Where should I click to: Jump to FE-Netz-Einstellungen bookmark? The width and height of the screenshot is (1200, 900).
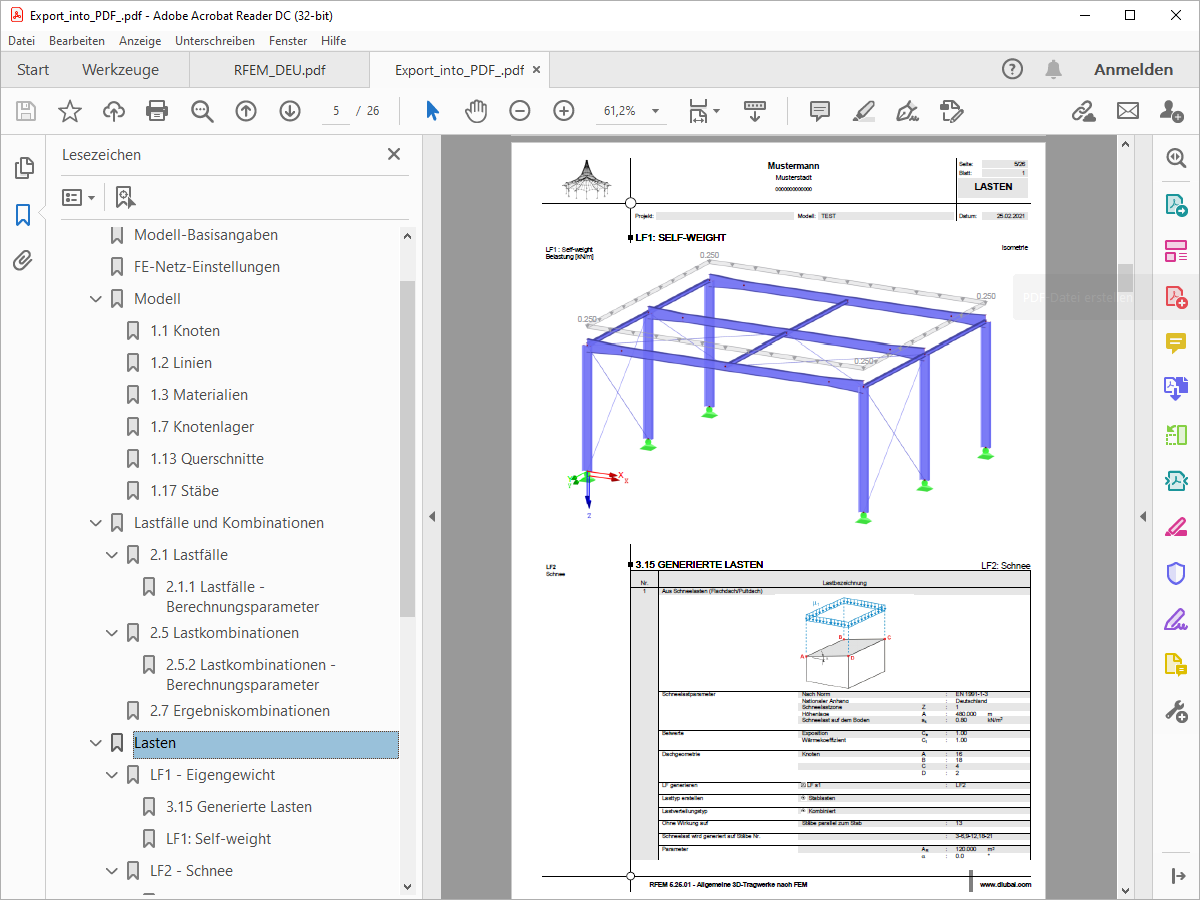point(207,267)
